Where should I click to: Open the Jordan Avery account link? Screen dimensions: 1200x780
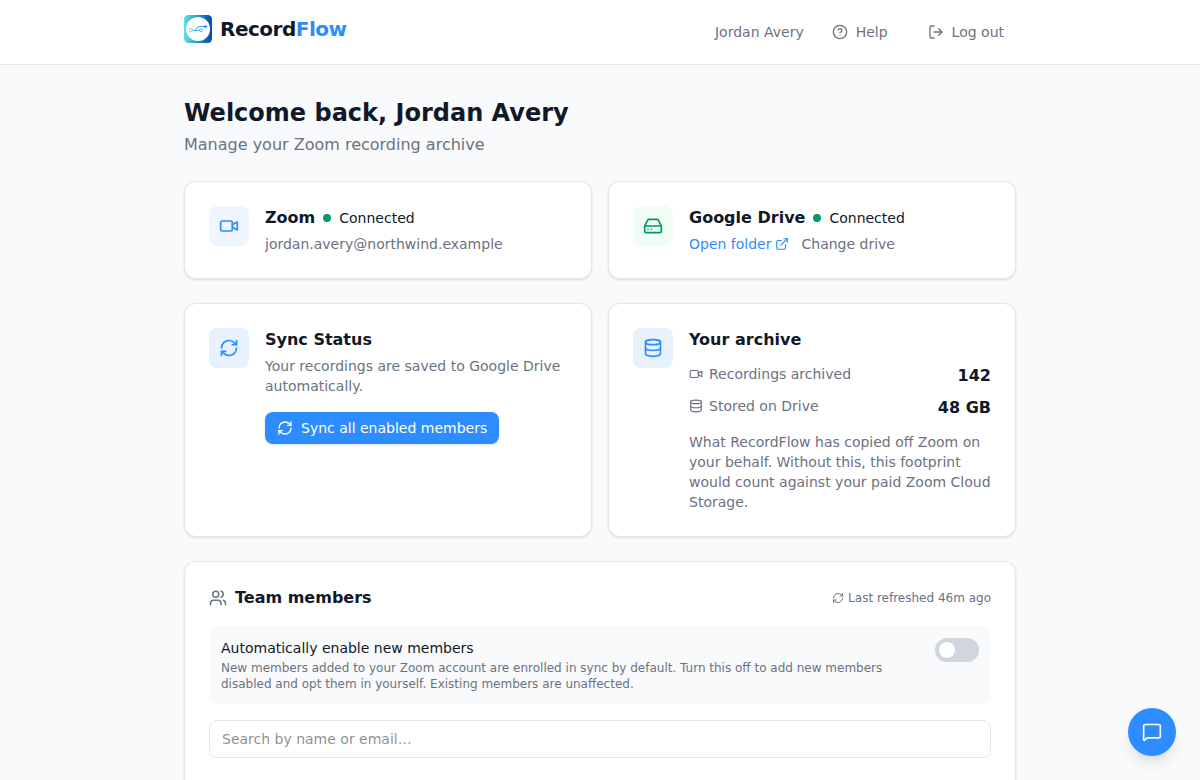click(759, 32)
